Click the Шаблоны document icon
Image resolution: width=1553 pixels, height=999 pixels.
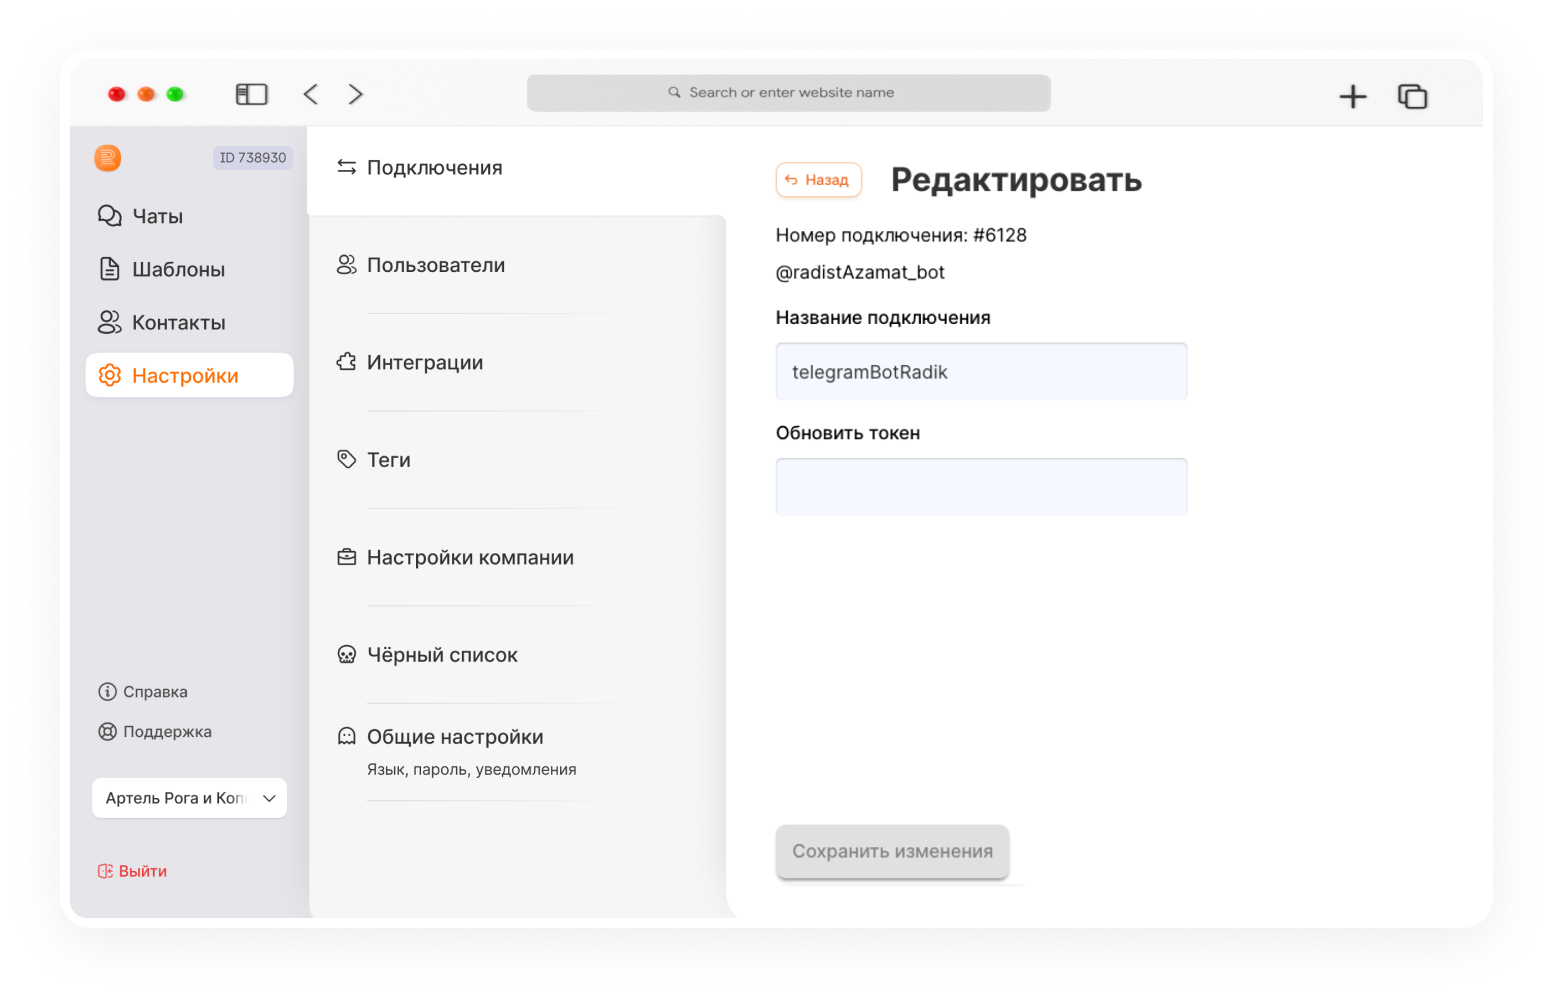109,269
